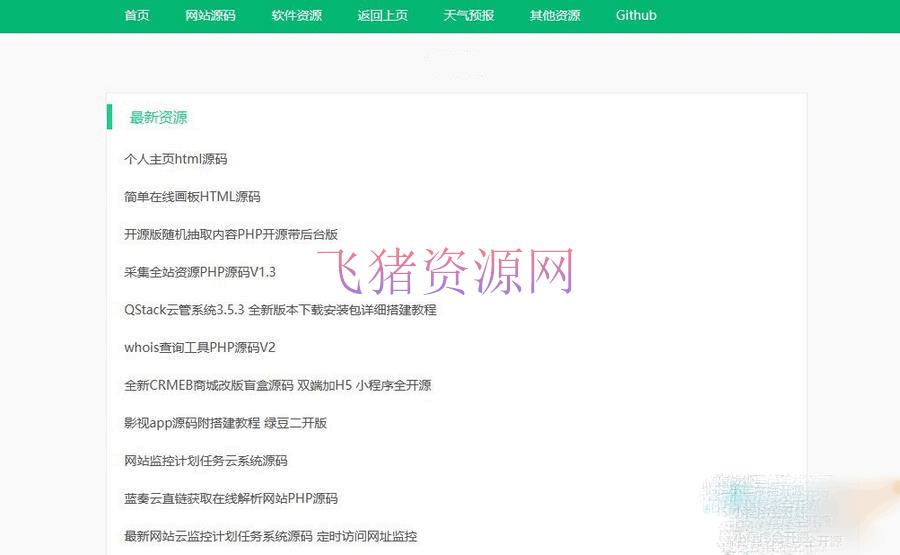Click the 最新资源 section heading
The image size is (900, 555).
158,118
